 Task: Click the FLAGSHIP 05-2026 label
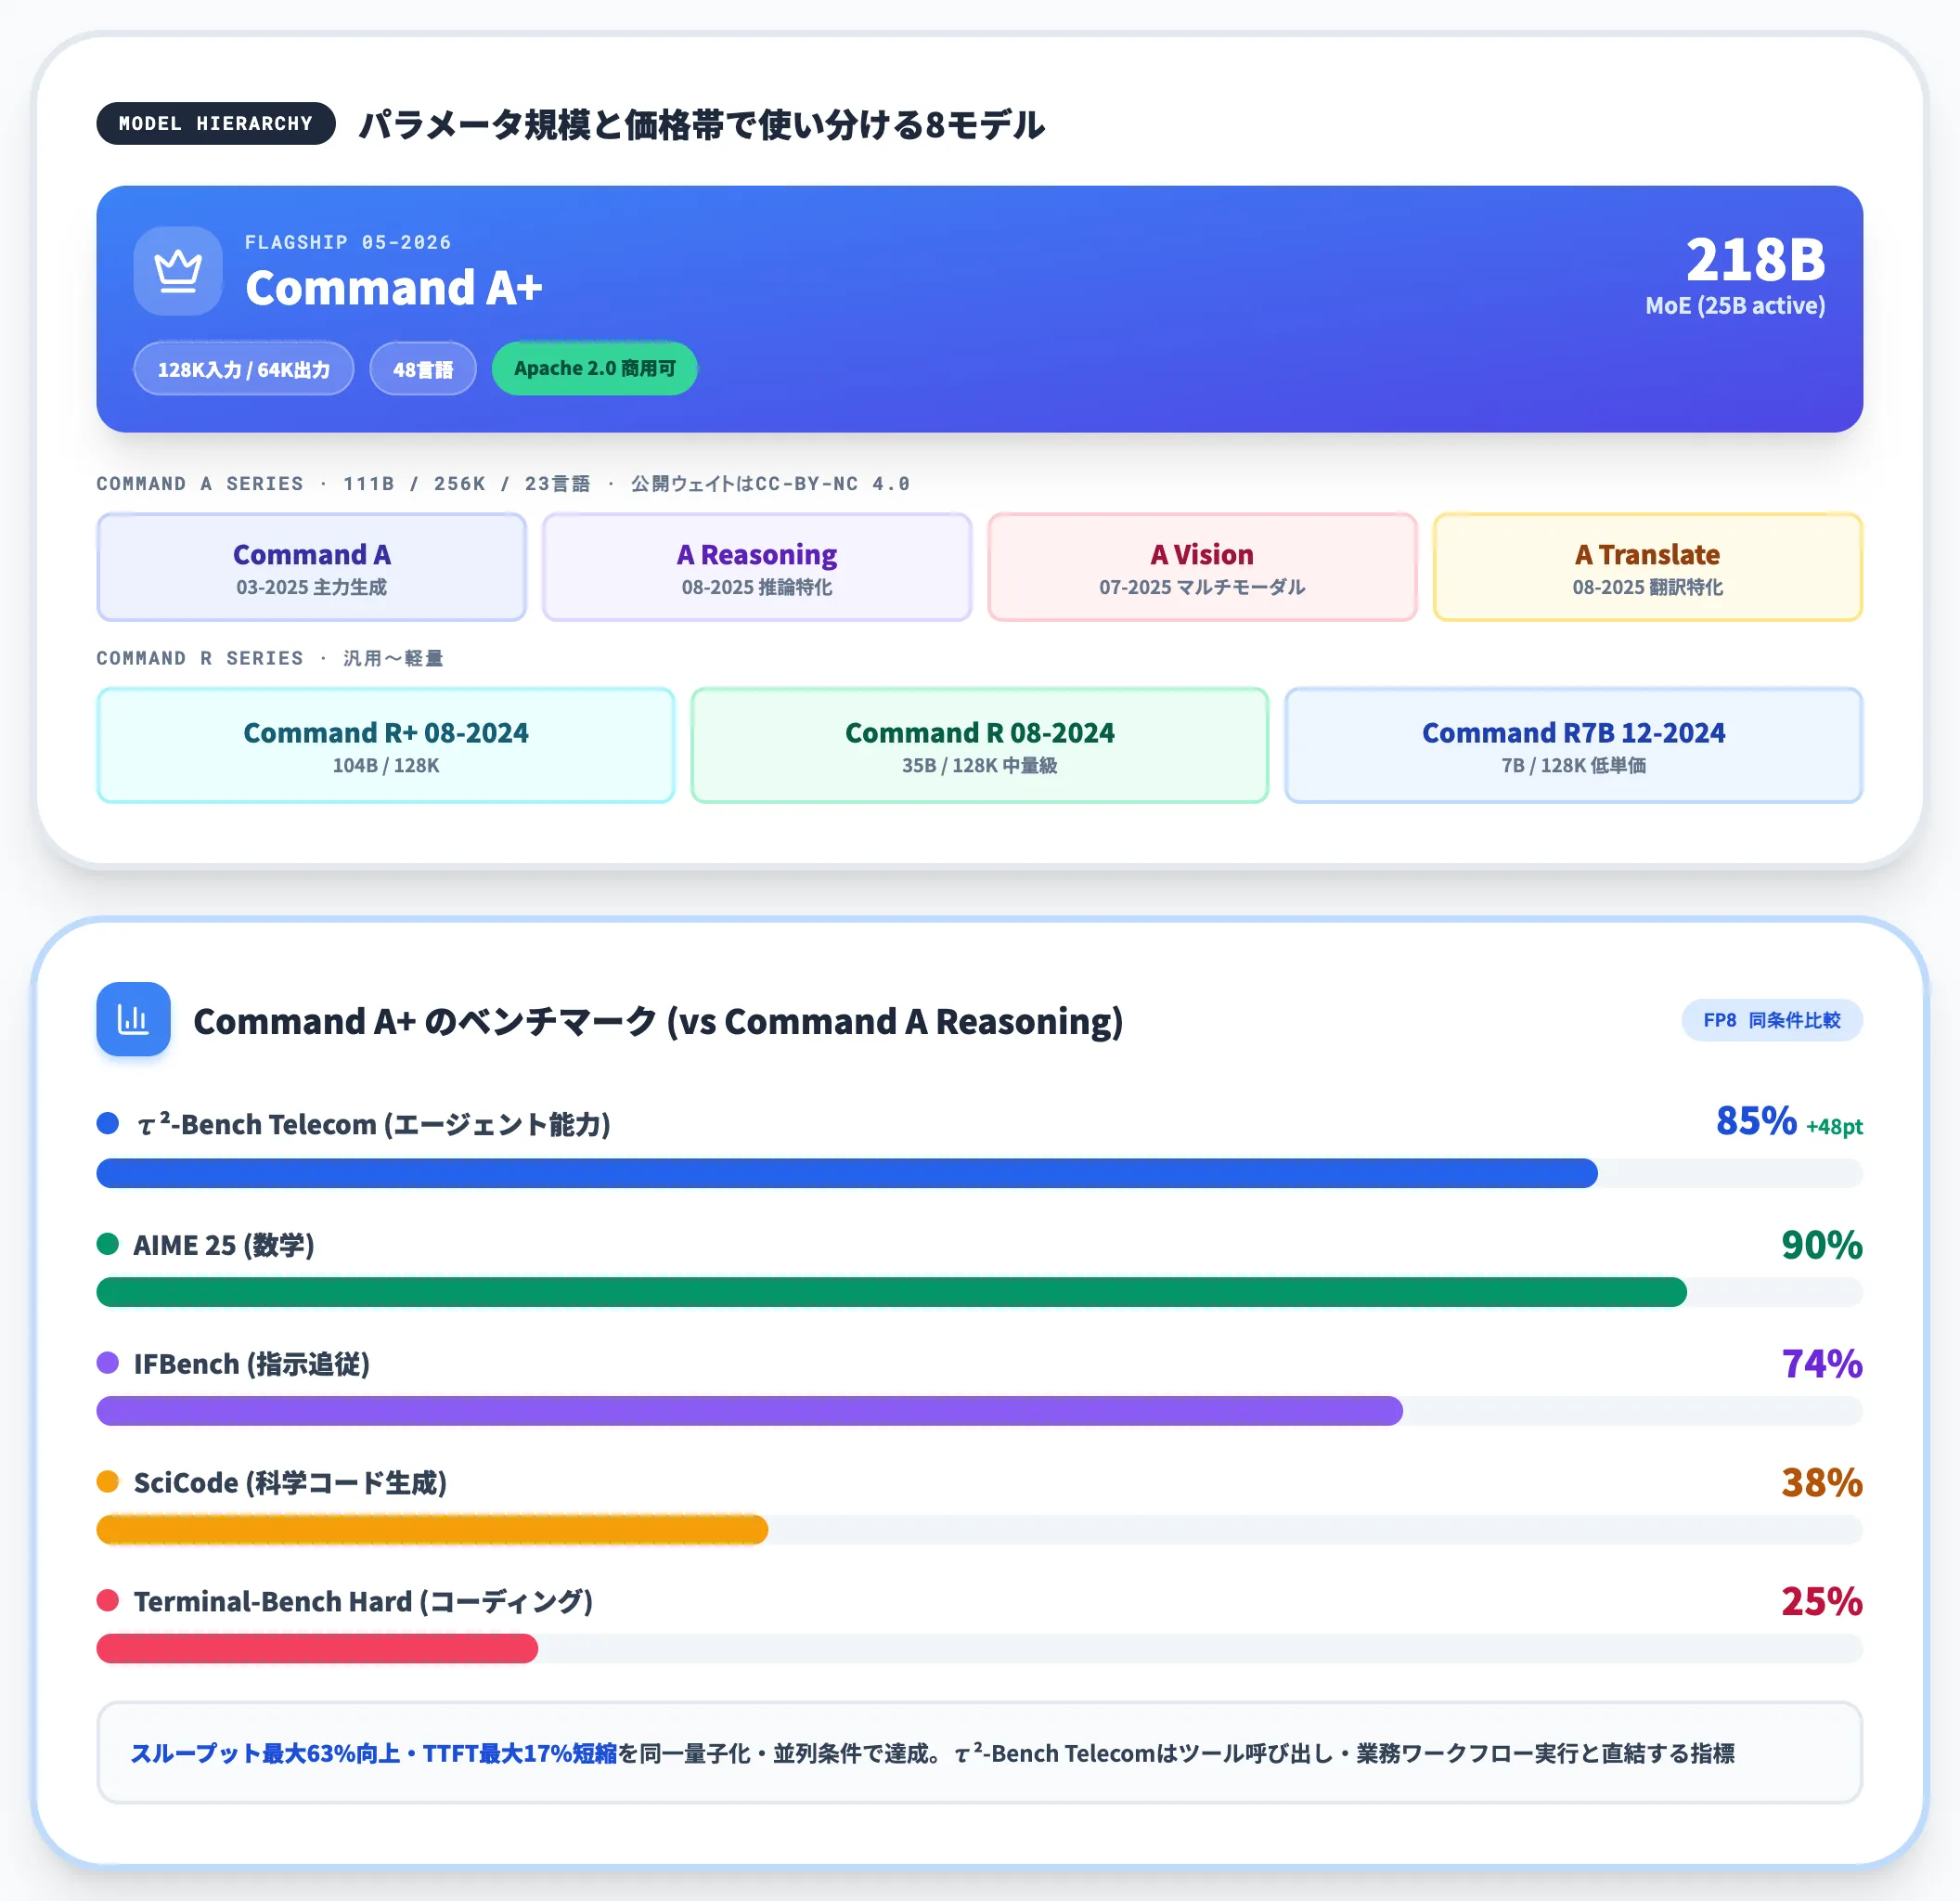pos(348,242)
